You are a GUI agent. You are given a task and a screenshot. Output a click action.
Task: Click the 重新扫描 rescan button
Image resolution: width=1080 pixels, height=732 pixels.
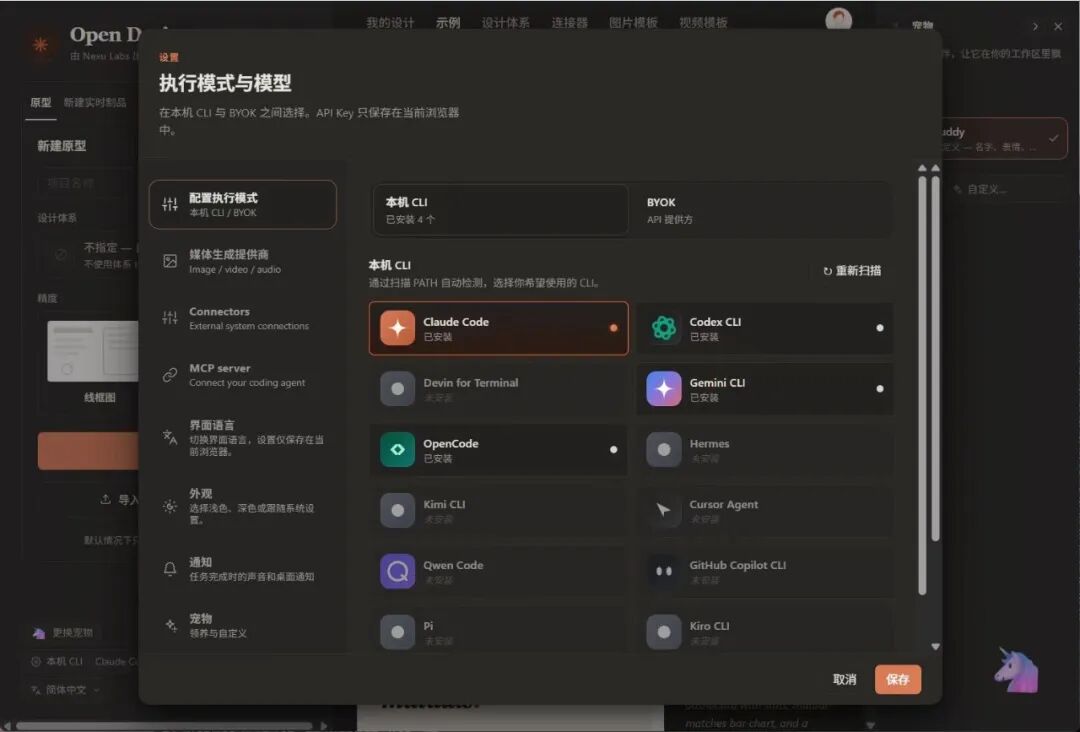tap(851, 271)
